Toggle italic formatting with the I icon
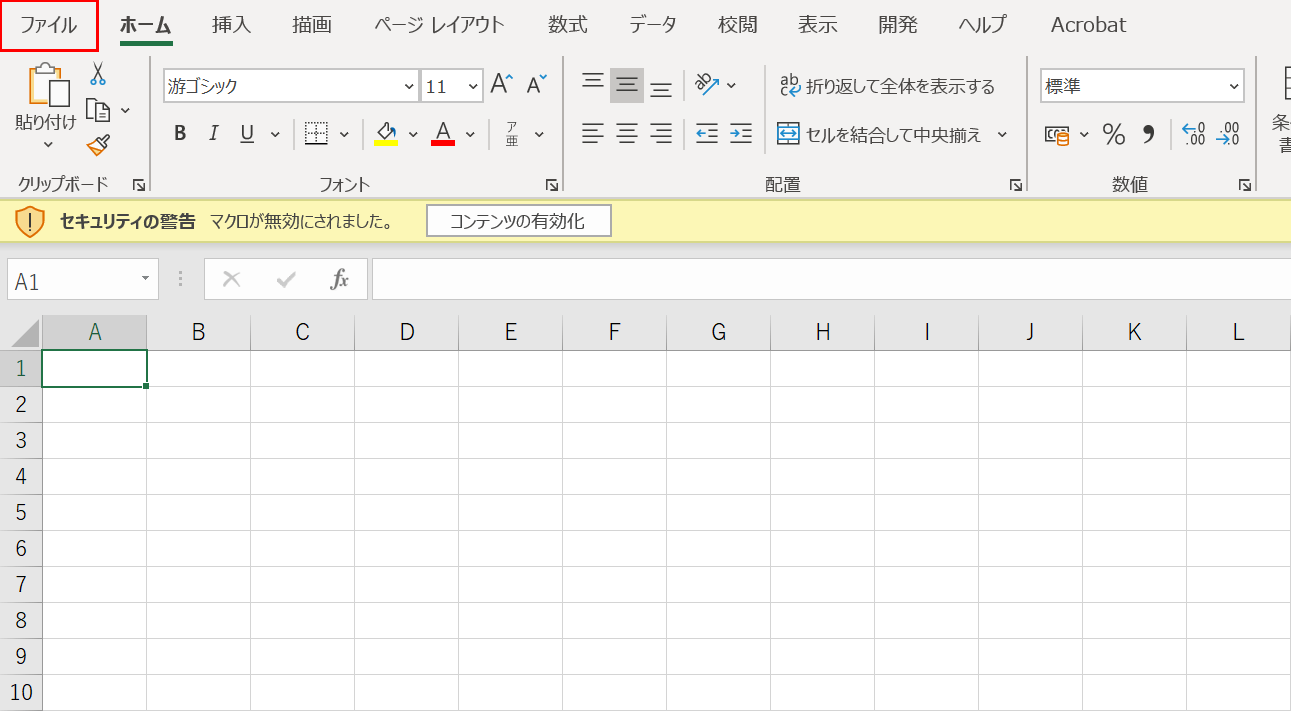Screen dimensions: 1291x711 click(x=213, y=132)
